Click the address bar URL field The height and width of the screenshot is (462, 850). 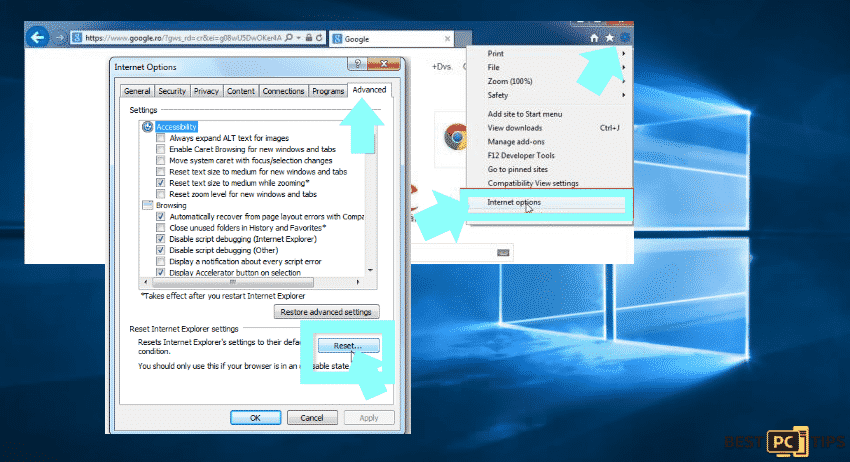[x=183, y=37]
